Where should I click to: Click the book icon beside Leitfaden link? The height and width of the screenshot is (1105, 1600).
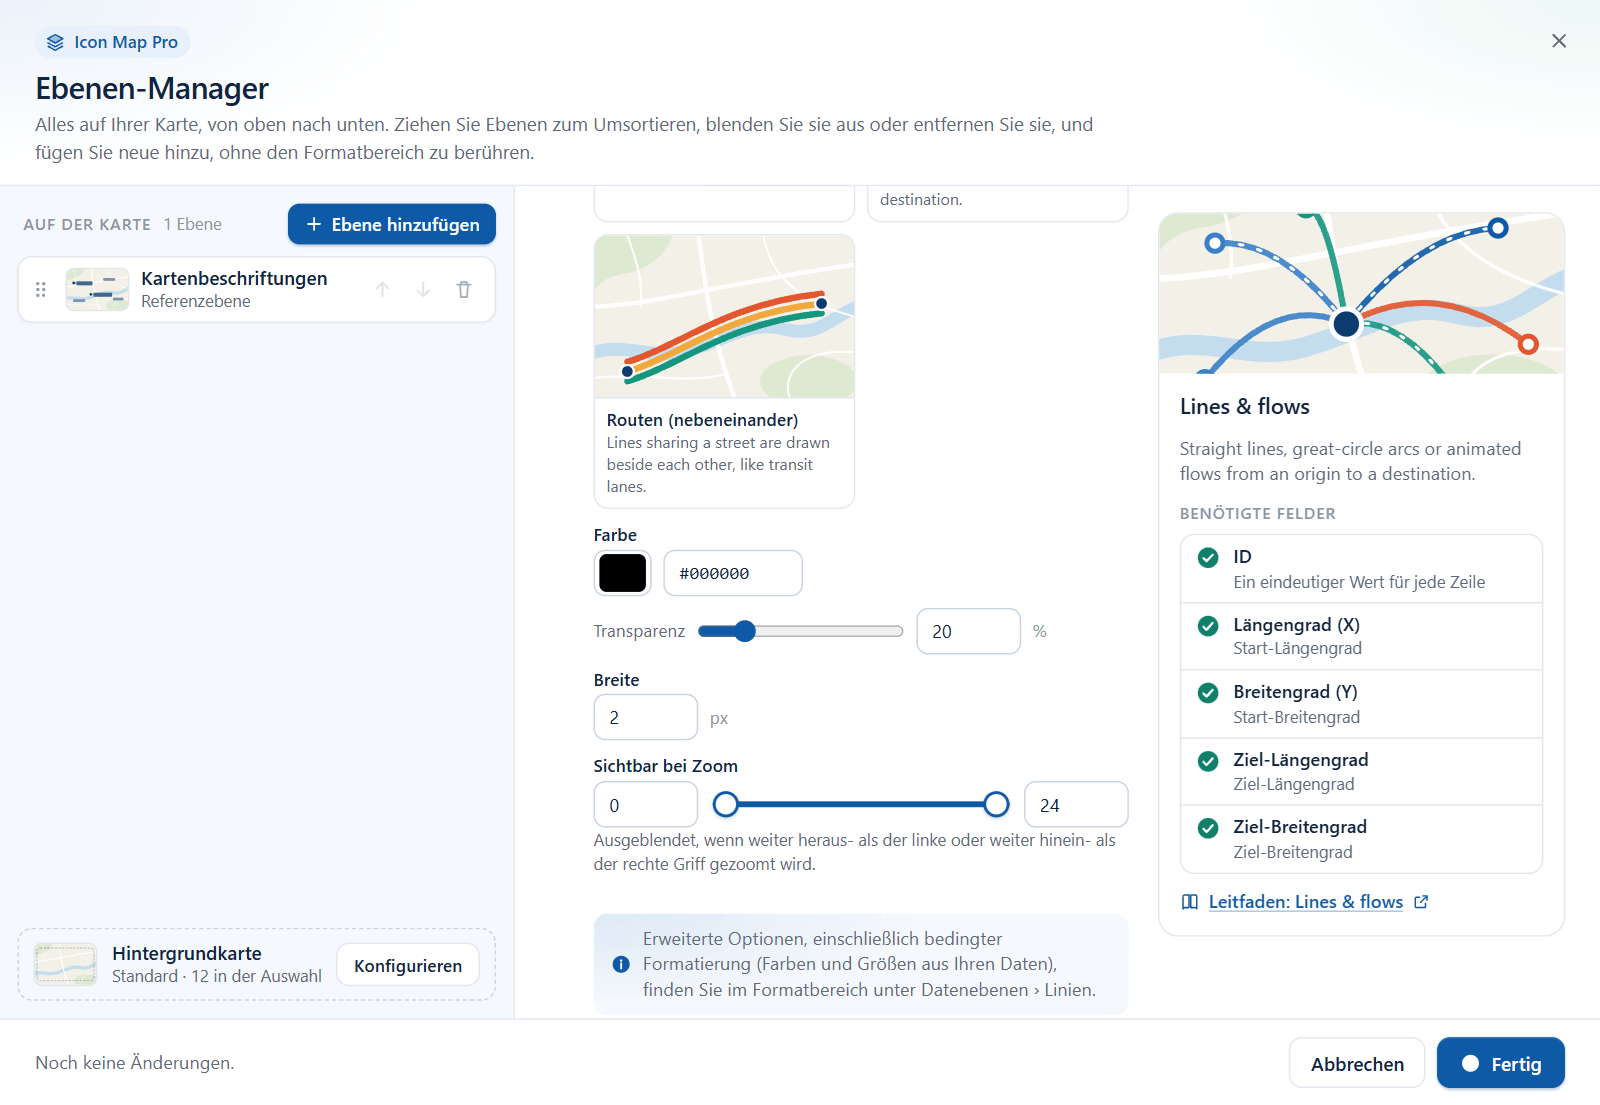(1190, 902)
